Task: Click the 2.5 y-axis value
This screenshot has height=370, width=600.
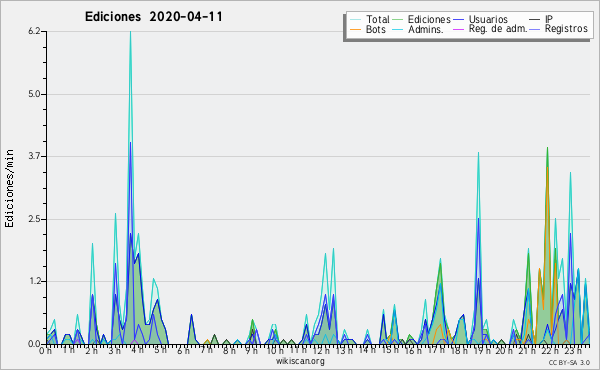Action: pos(34,219)
